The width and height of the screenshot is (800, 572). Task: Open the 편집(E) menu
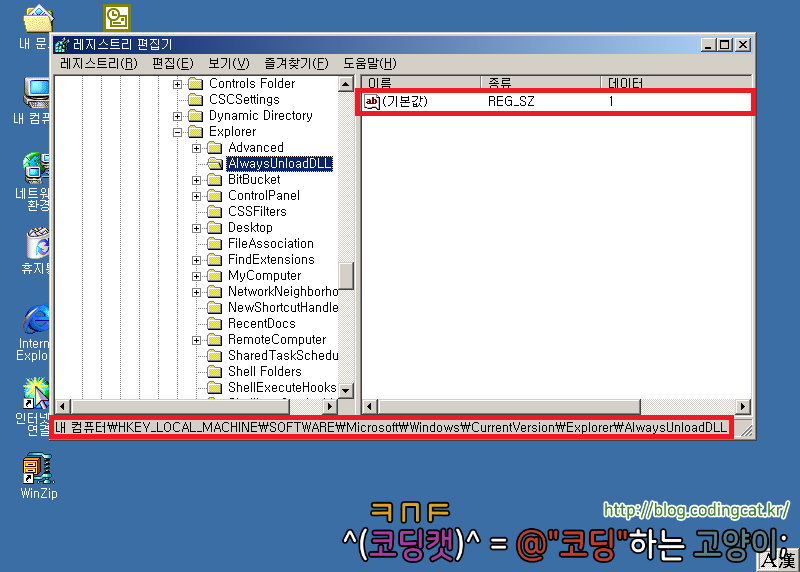[x=172, y=63]
